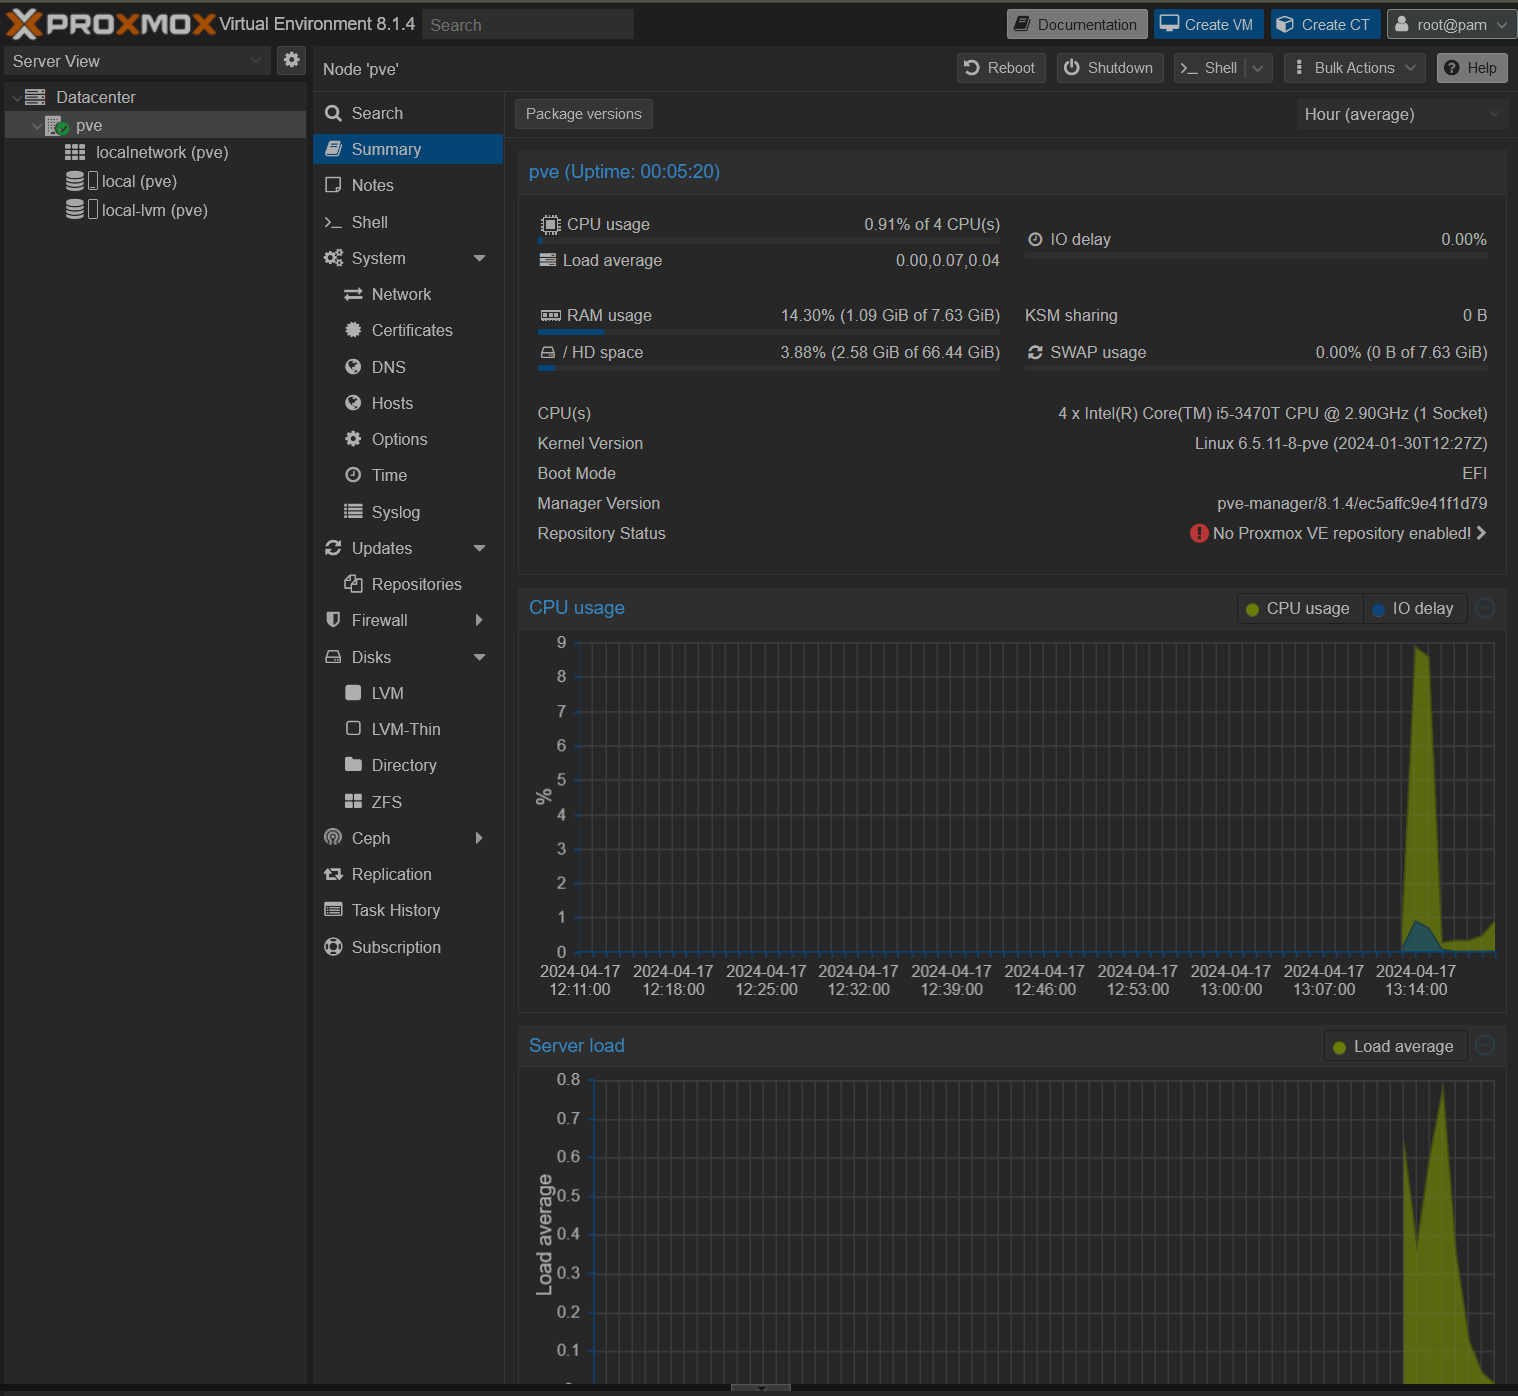1518x1396 pixels.
Task: Click the Load average list icon
Action: [547, 260]
